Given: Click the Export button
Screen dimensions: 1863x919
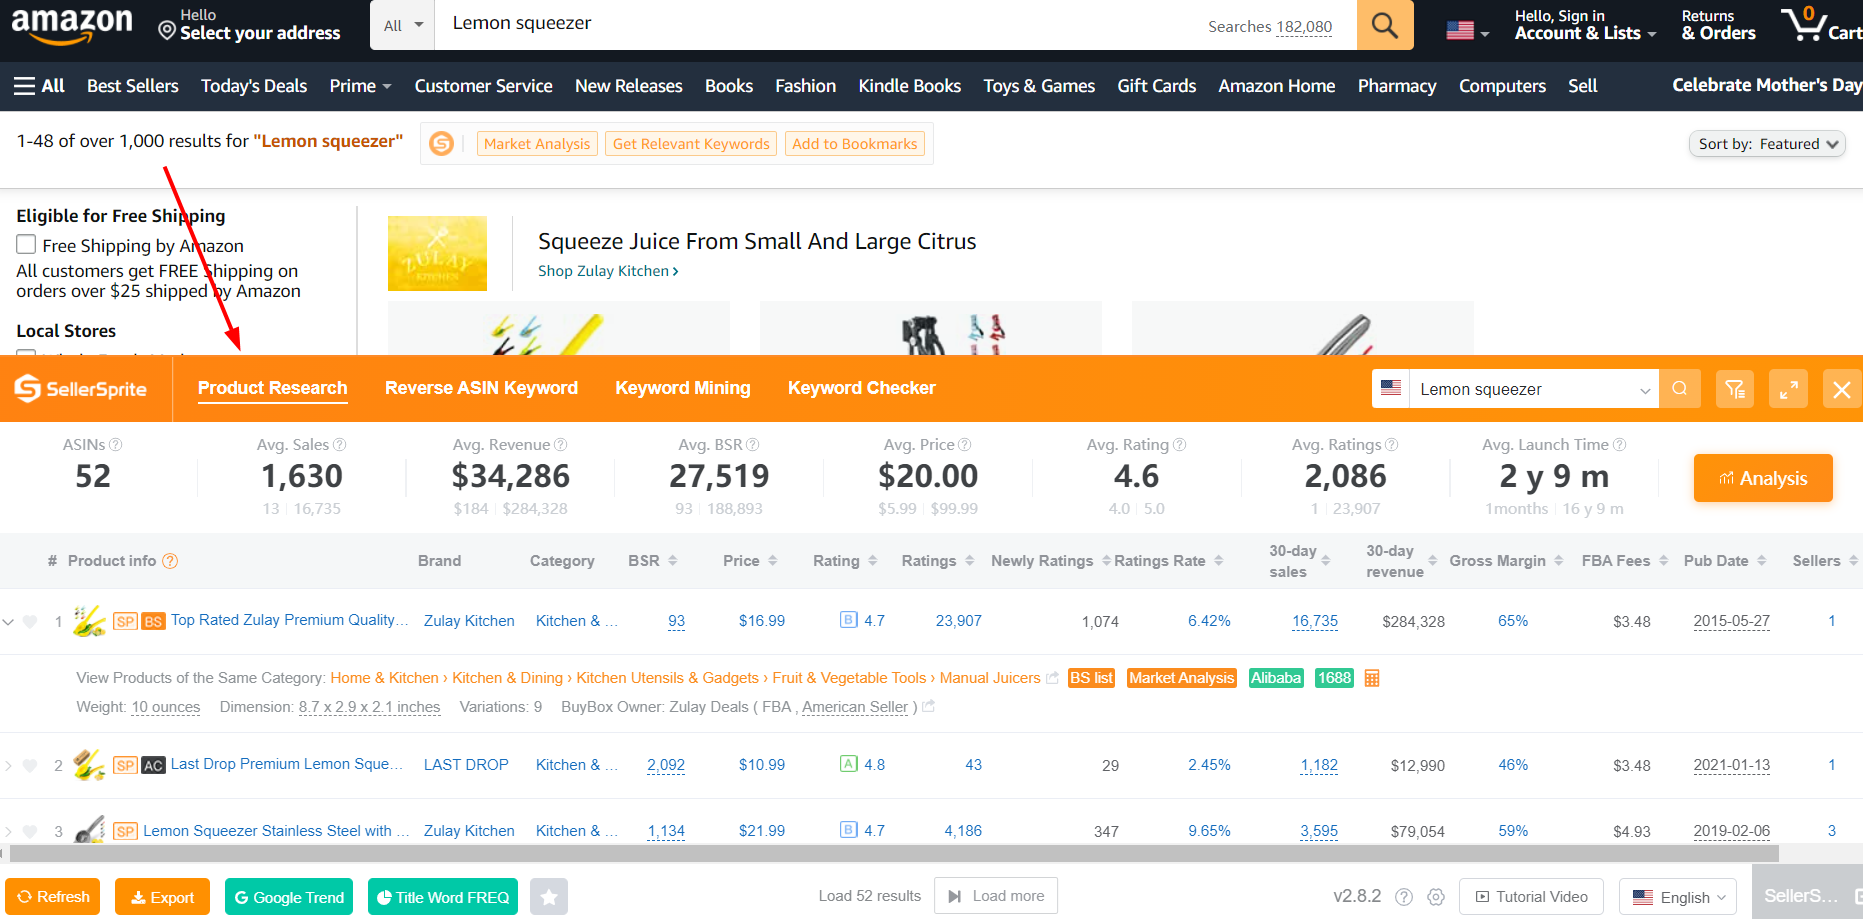Looking at the screenshot, I should (162, 897).
